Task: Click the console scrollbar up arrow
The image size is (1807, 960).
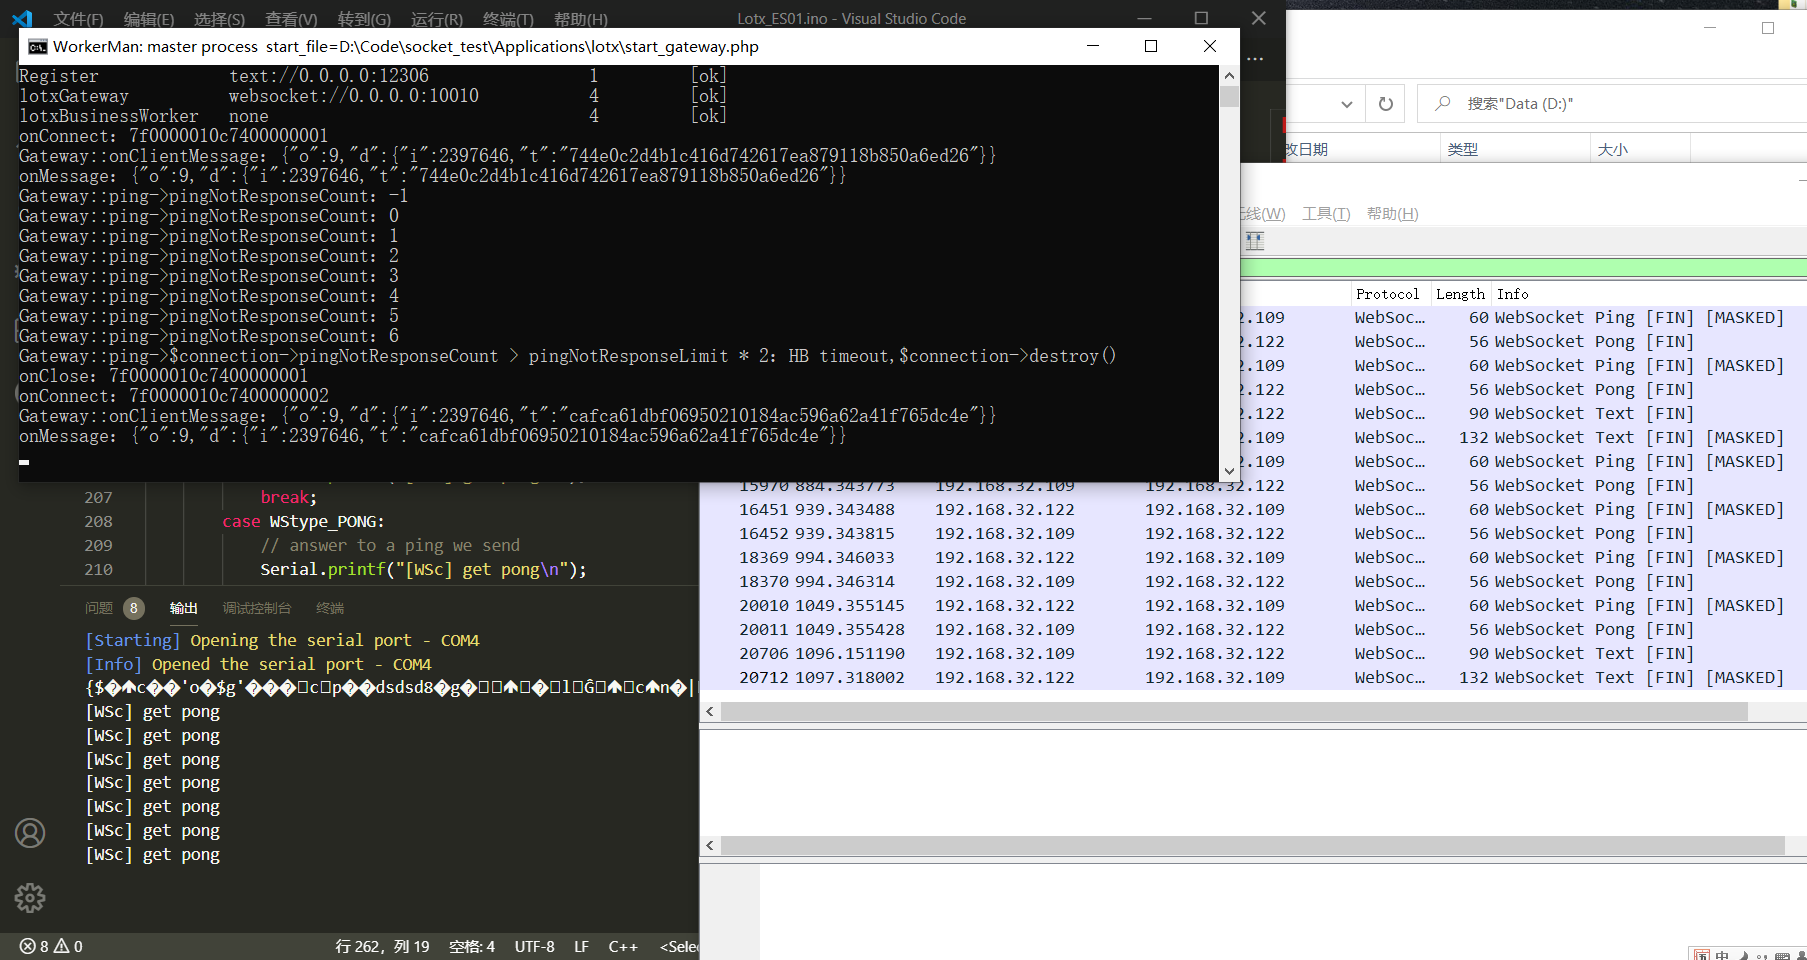Action: [1229, 75]
